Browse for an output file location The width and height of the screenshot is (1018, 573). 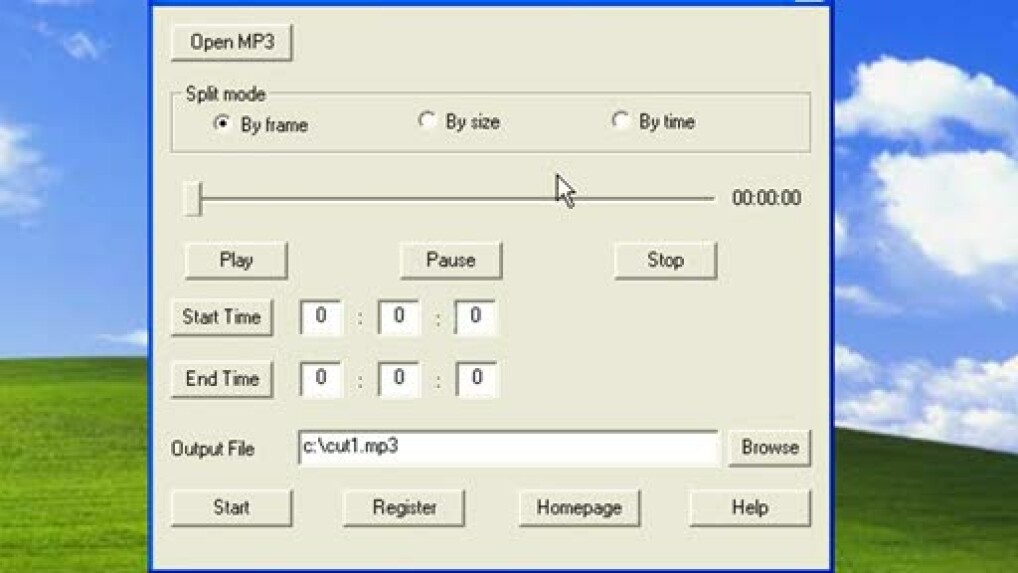769,447
